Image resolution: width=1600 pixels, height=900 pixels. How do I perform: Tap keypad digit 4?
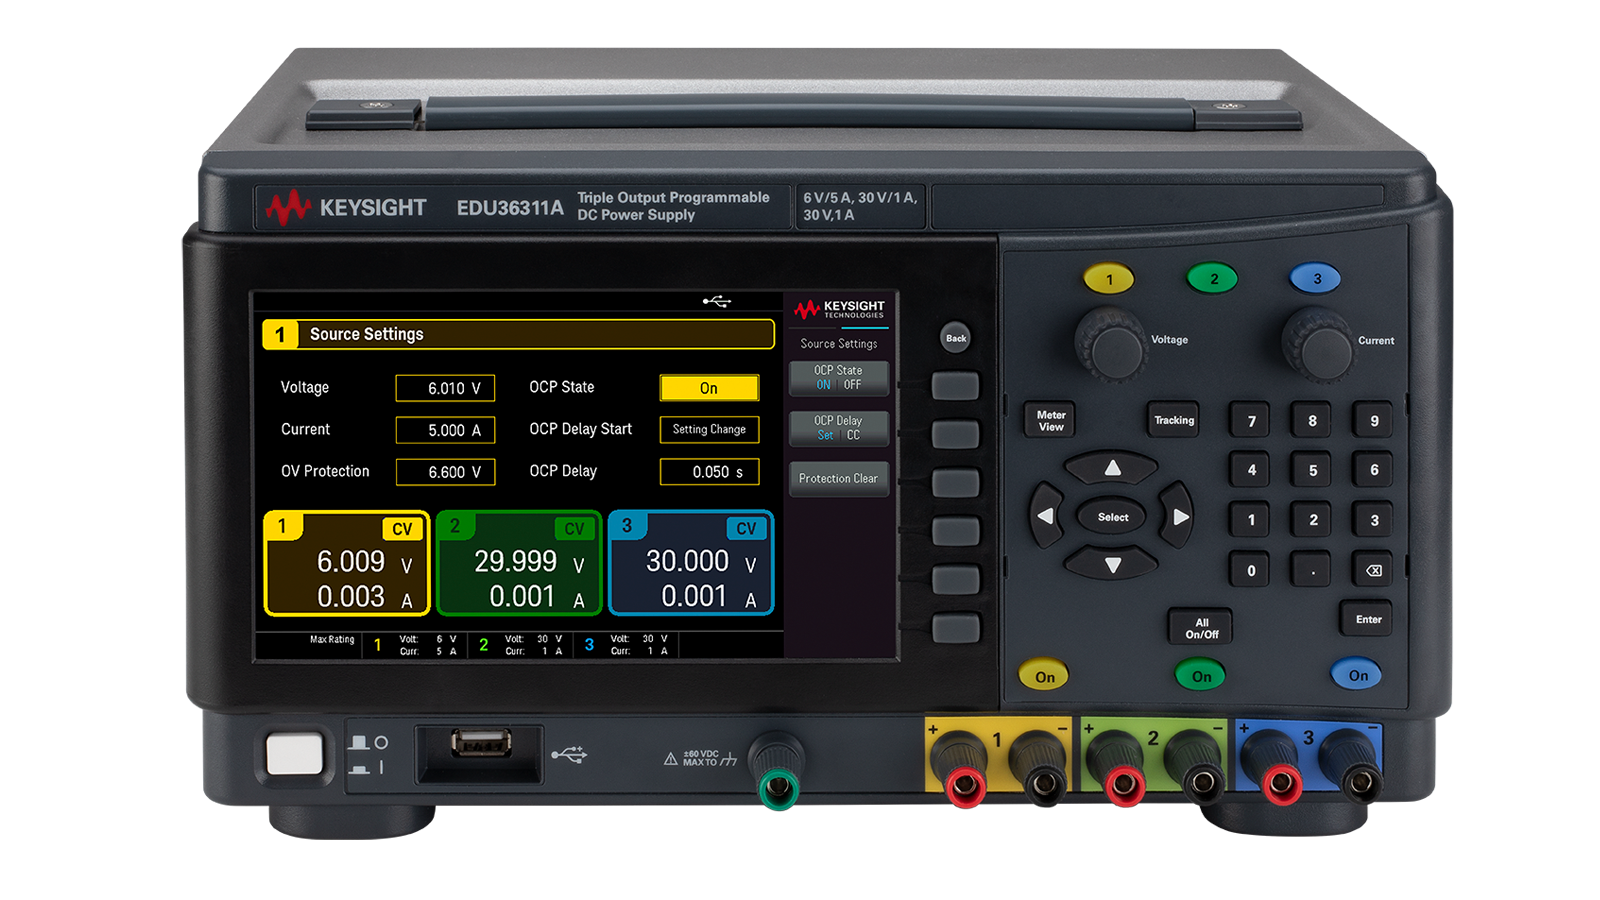1251,470
